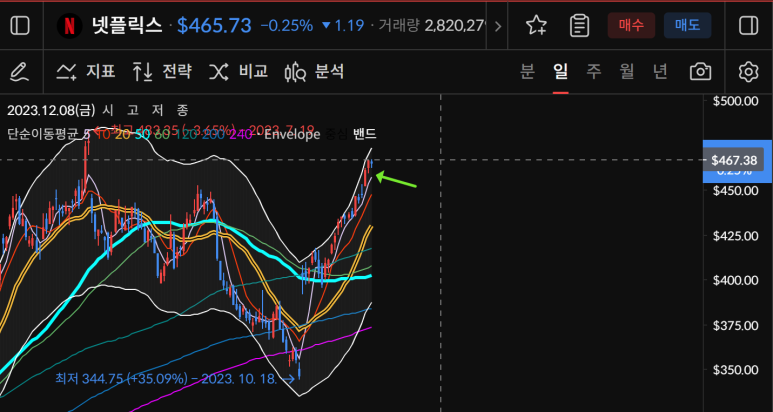This screenshot has width=773, height=412.
Task: Click the $375.00 price axis label
Action: (x=735, y=326)
